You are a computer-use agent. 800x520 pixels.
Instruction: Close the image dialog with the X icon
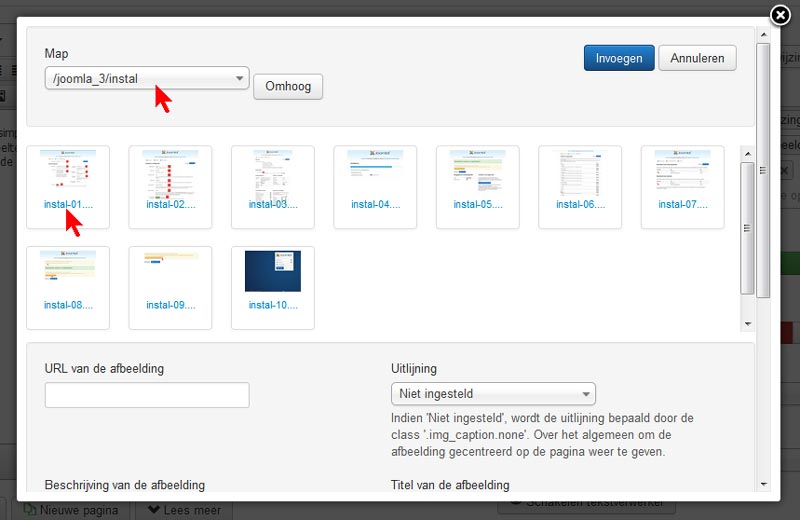780,15
